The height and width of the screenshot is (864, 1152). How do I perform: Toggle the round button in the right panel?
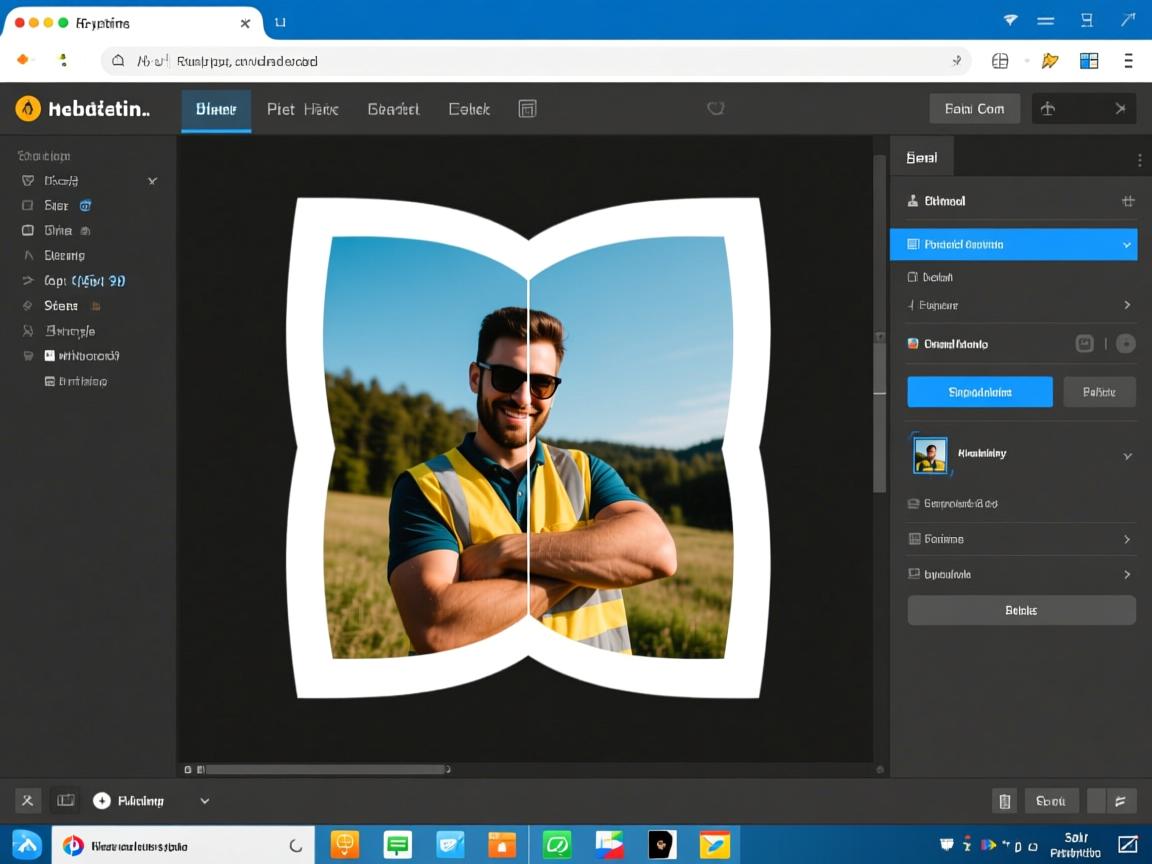pos(1126,344)
